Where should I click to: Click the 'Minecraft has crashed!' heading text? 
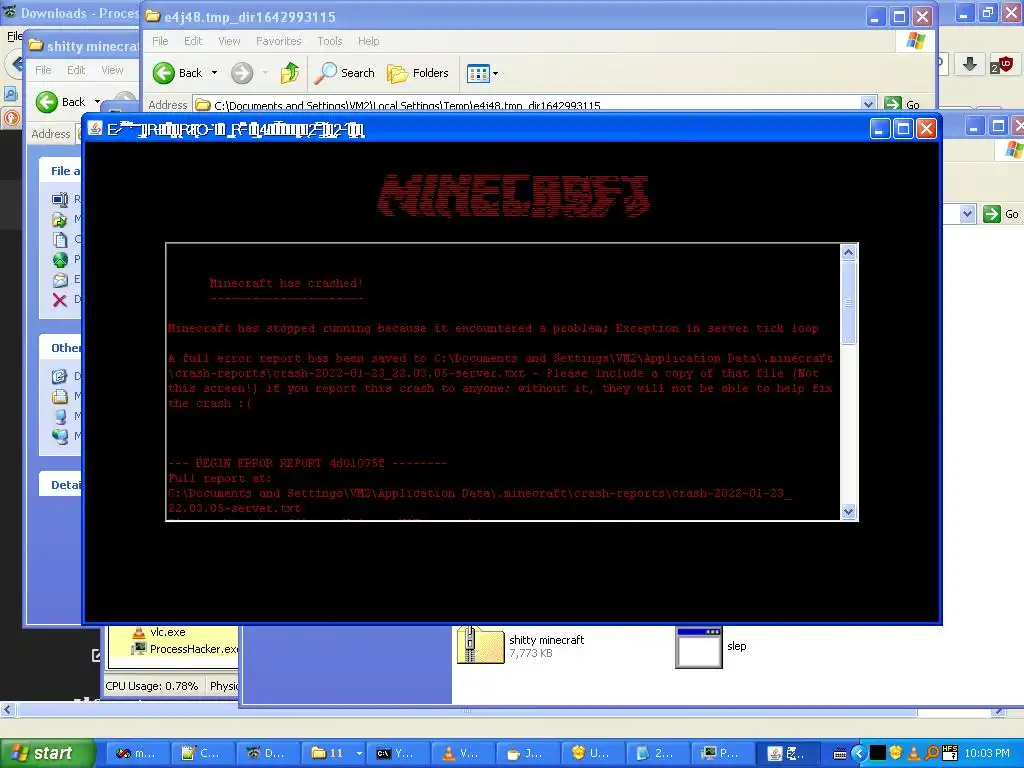pyautogui.click(x=286, y=283)
